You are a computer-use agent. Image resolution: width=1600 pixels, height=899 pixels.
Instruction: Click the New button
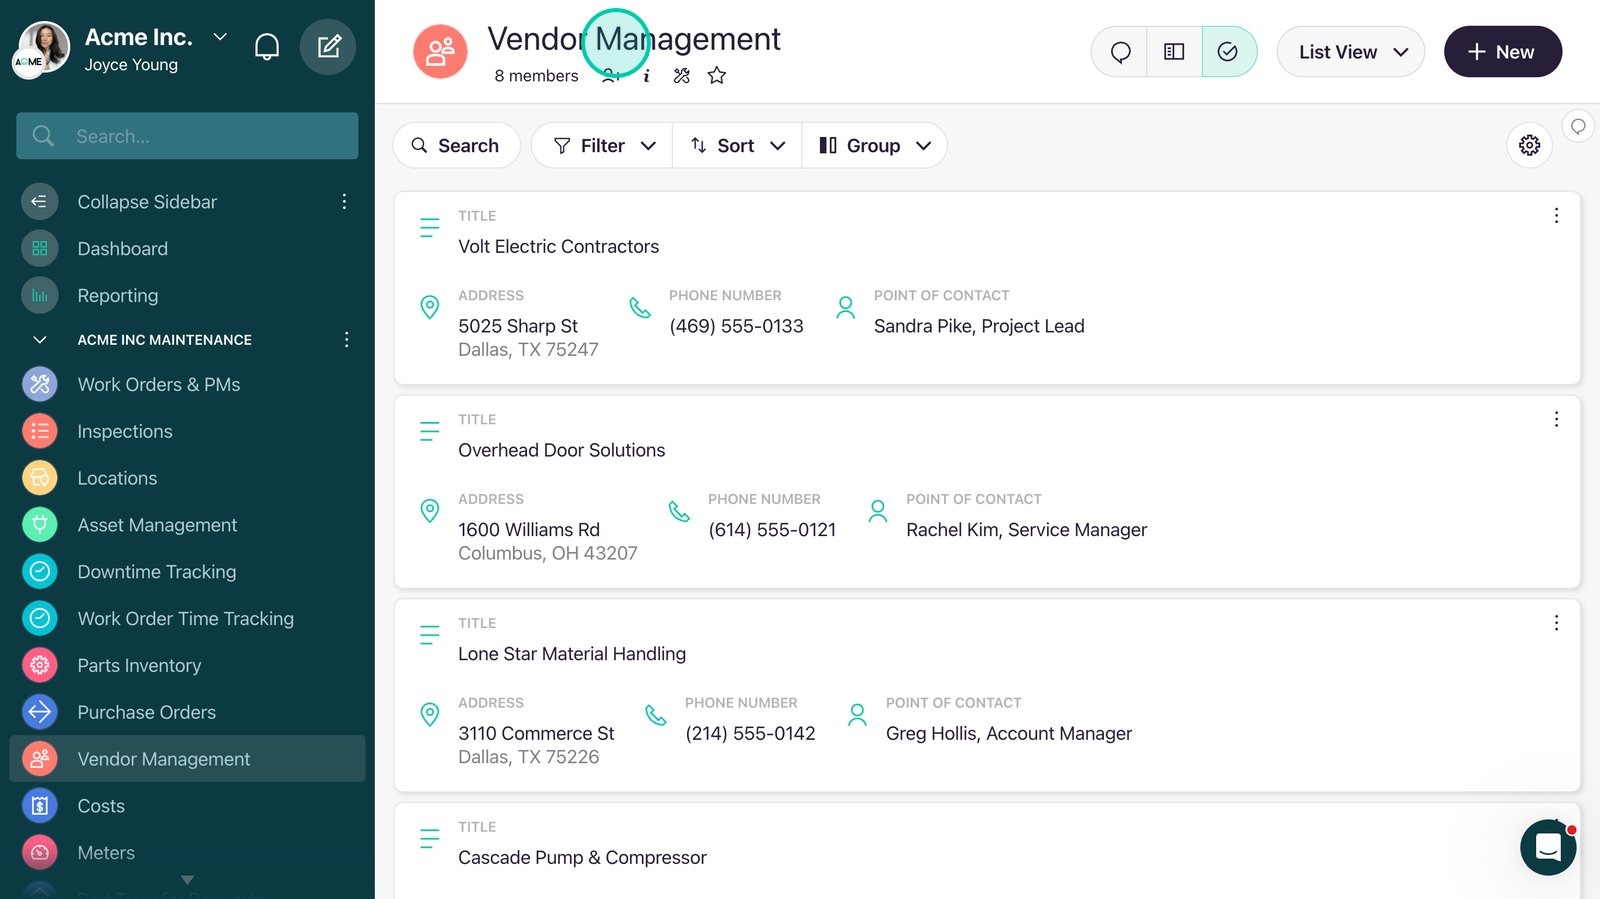[1503, 52]
